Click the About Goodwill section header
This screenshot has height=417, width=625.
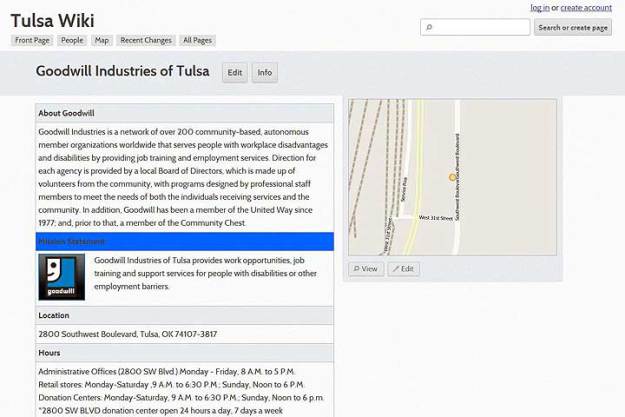coord(185,113)
